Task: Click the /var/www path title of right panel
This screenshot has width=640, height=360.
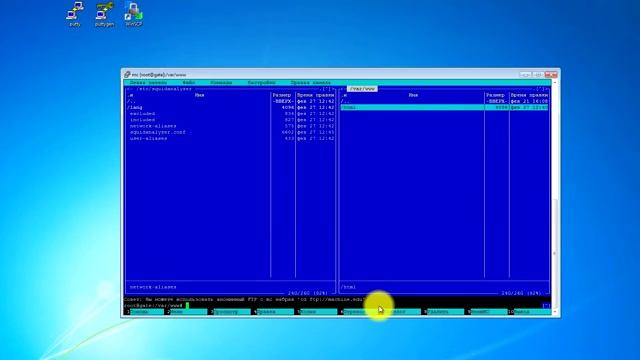Action: (x=362, y=89)
